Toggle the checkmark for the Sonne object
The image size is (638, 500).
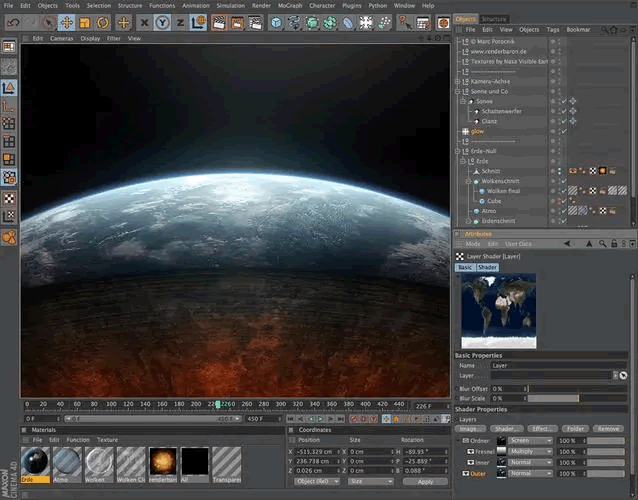tap(563, 101)
